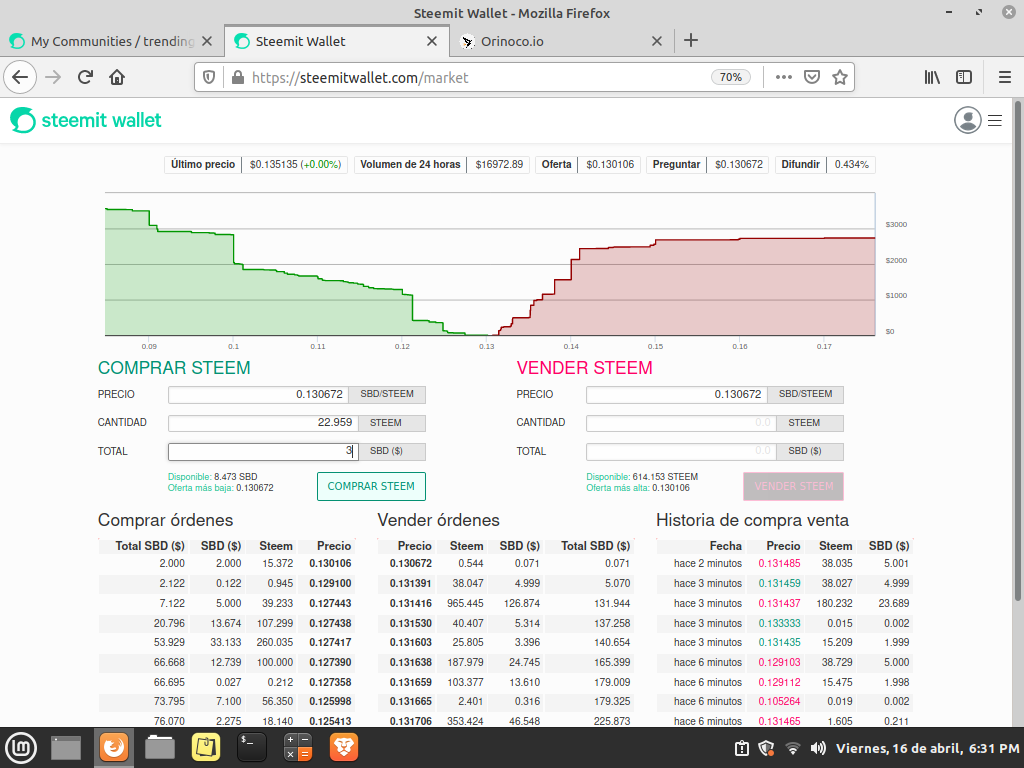The width and height of the screenshot is (1024, 768).
Task: Open a new browser tab
Action: [691, 40]
